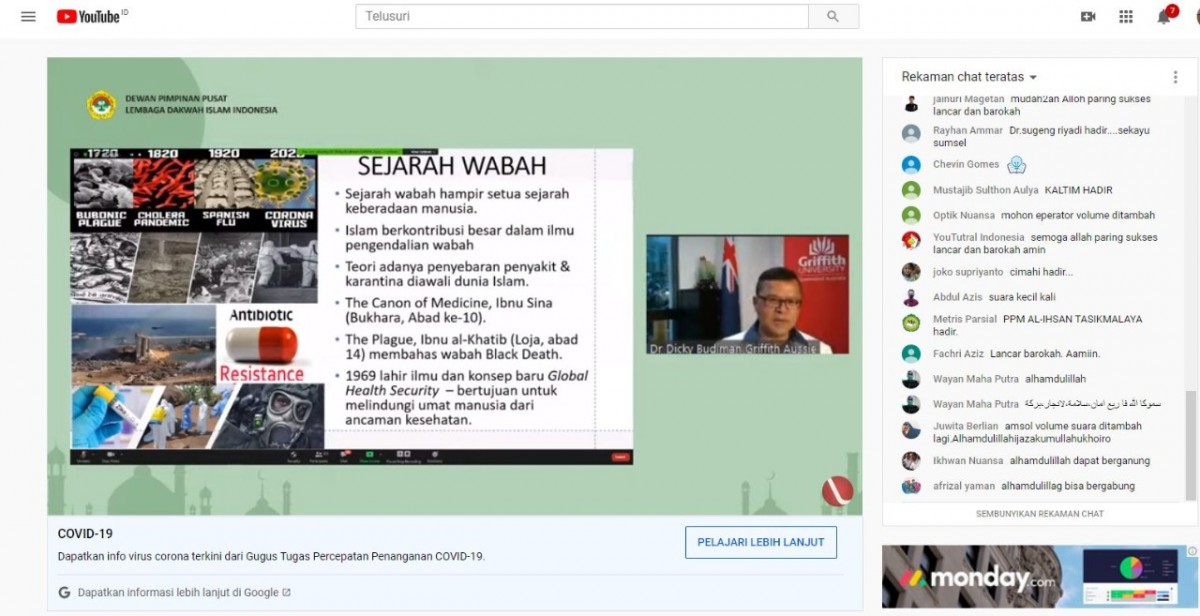Click the chat panel scrollbar
The image size is (1200, 616).
click(x=1189, y=440)
